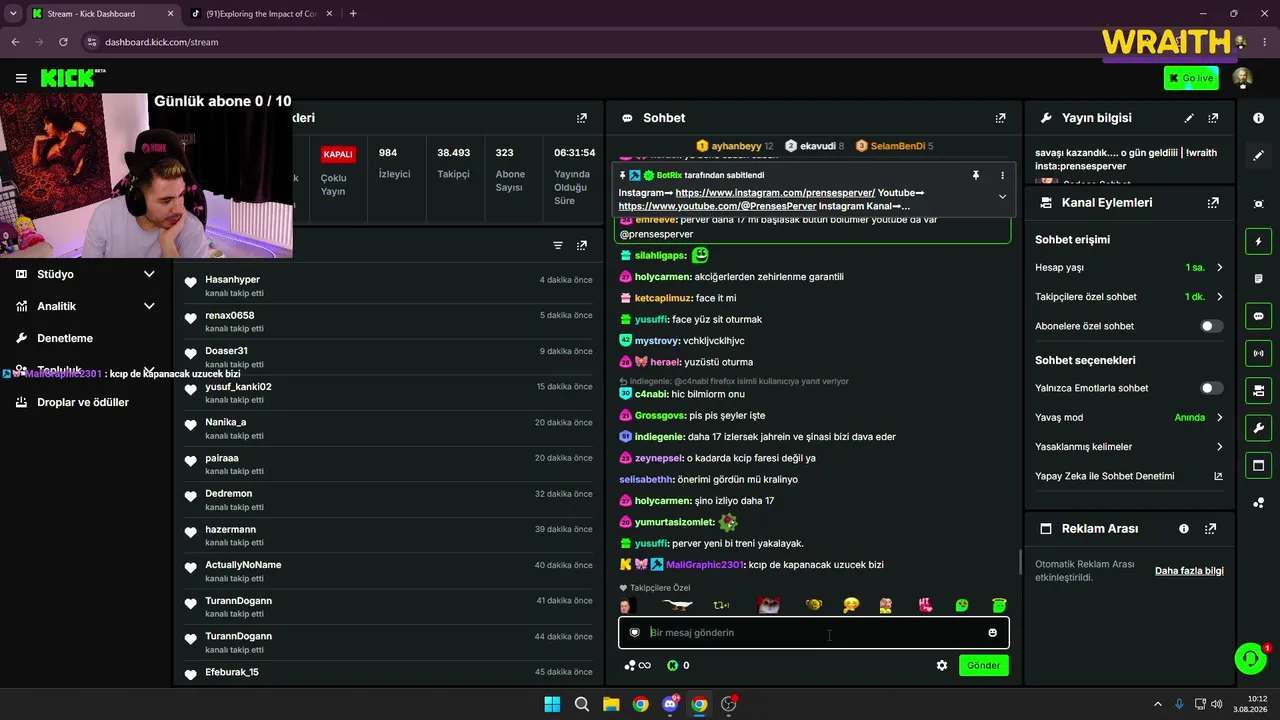Expand the pinned message with its chevron
Image resolution: width=1280 pixels, height=720 pixels.
(1002, 197)
